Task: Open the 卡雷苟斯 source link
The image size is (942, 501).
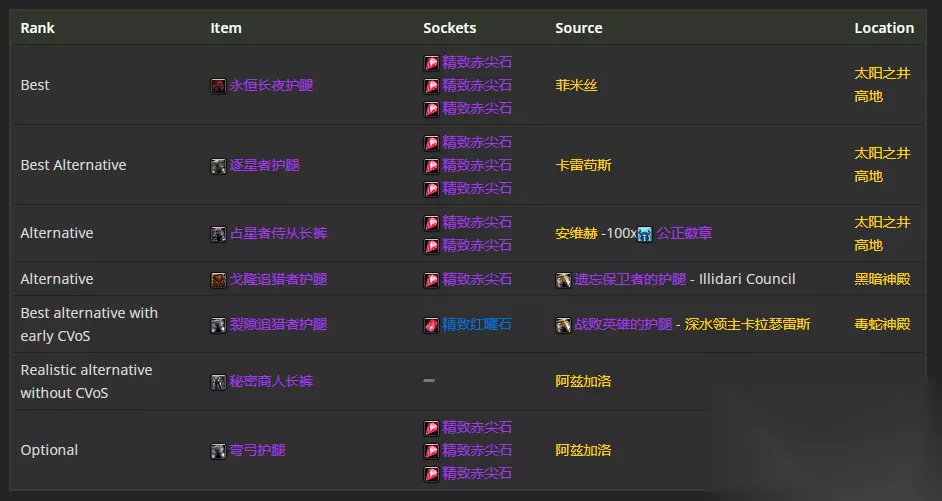Action: point(583,166)
